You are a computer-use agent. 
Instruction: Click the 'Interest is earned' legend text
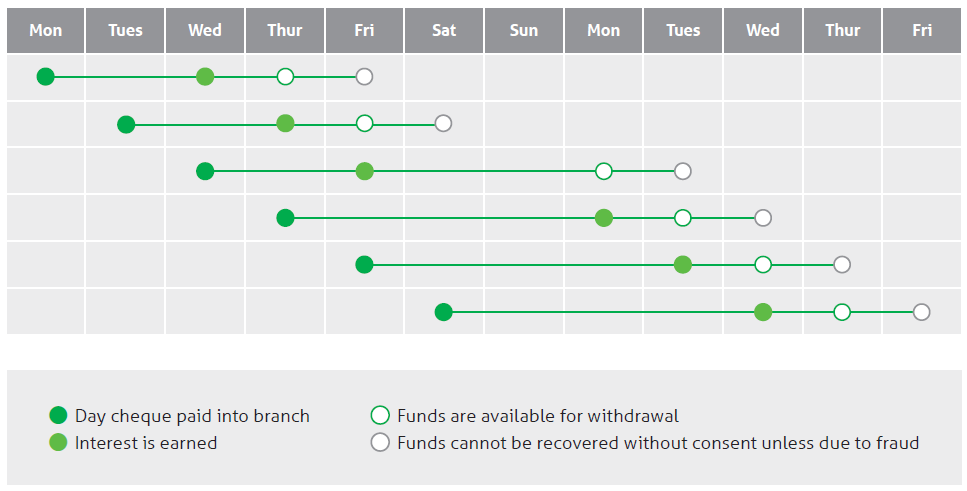[x=146, y=443]
